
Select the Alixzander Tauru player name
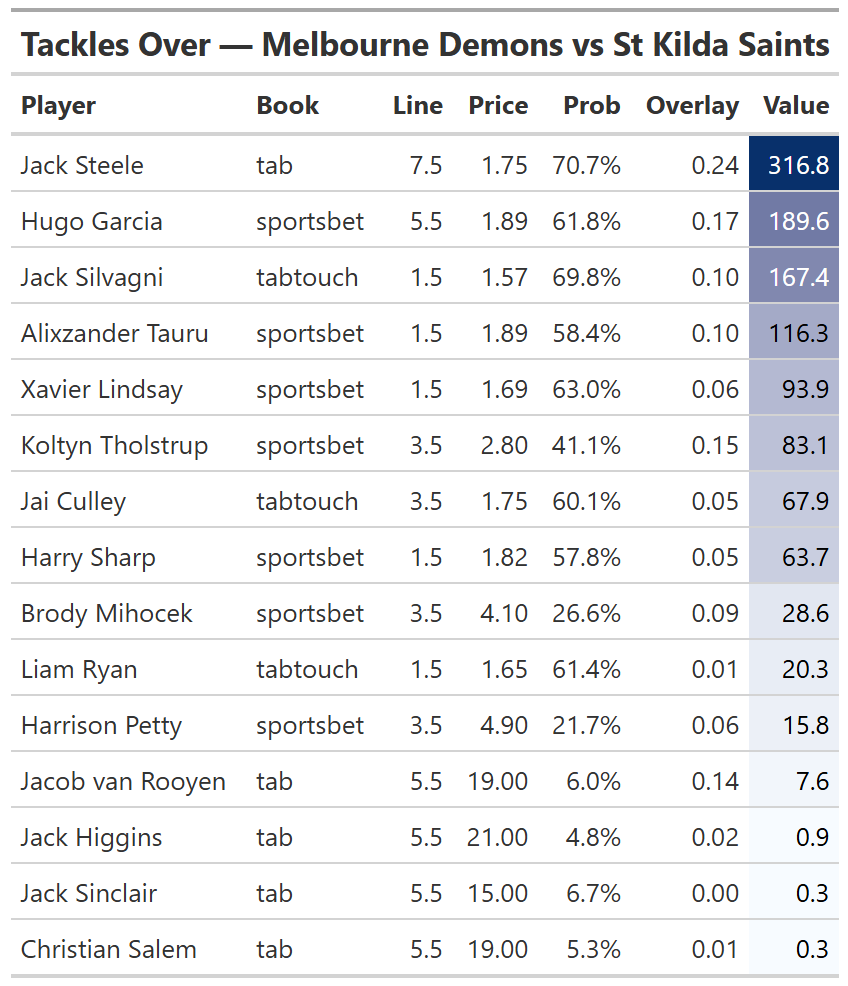114,333
